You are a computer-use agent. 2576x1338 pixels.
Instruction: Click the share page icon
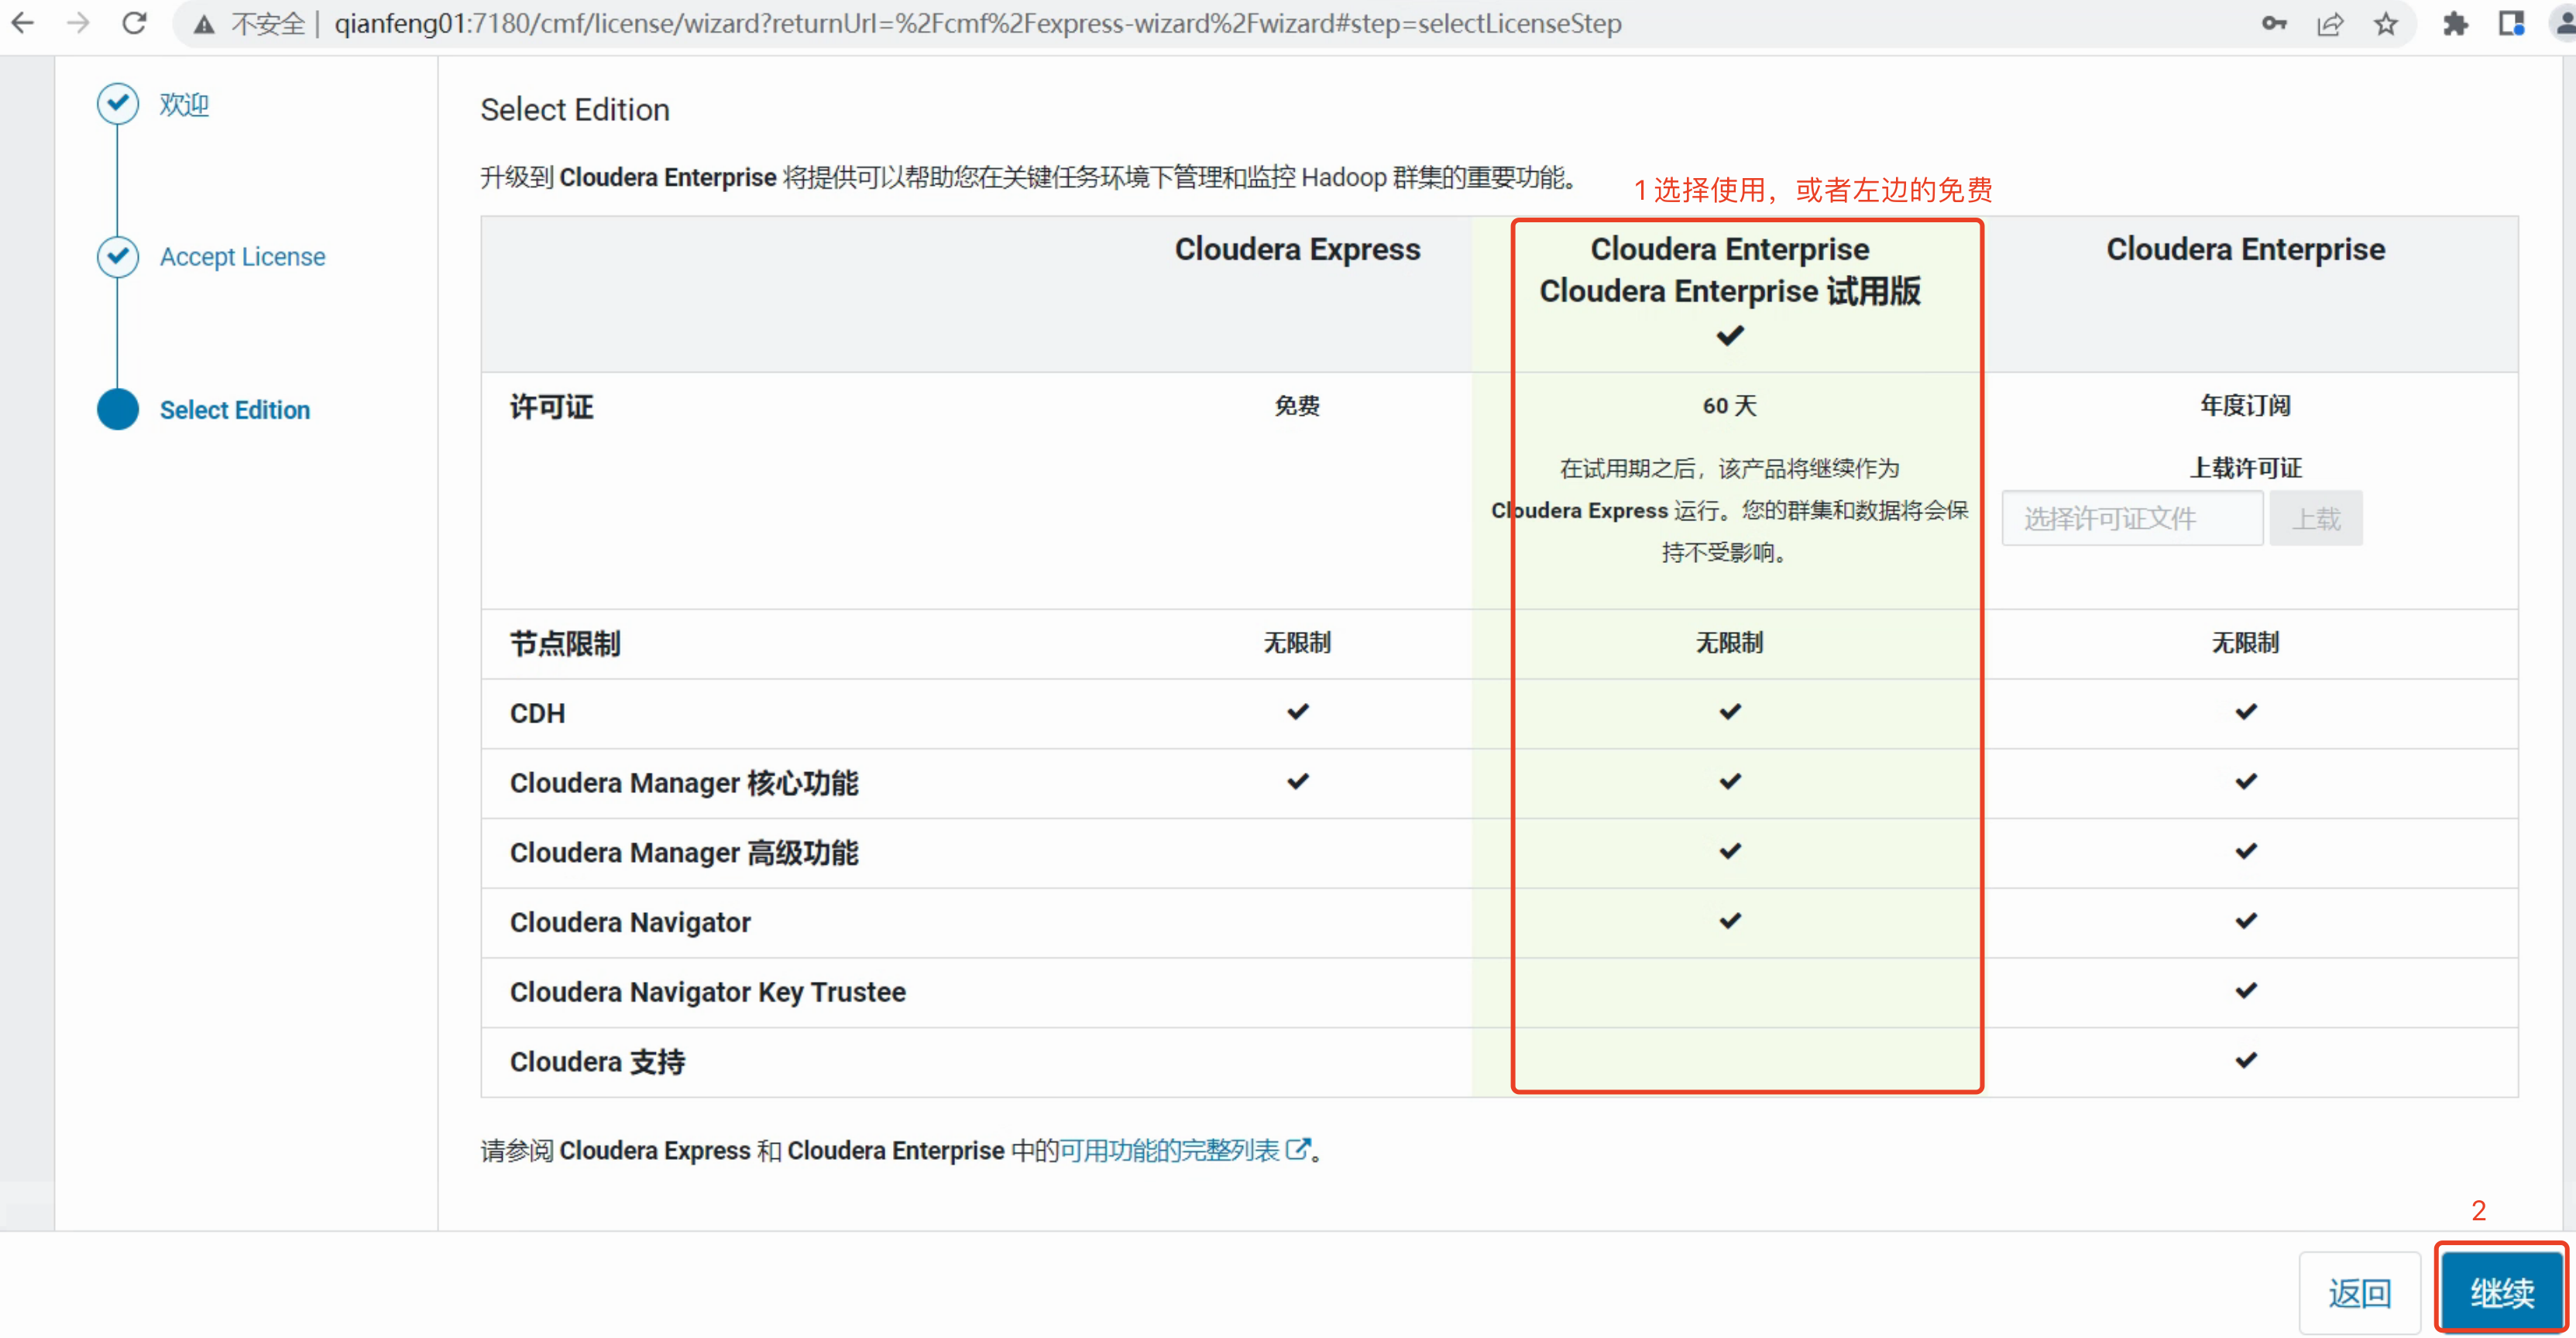[x=2330, y=24]
